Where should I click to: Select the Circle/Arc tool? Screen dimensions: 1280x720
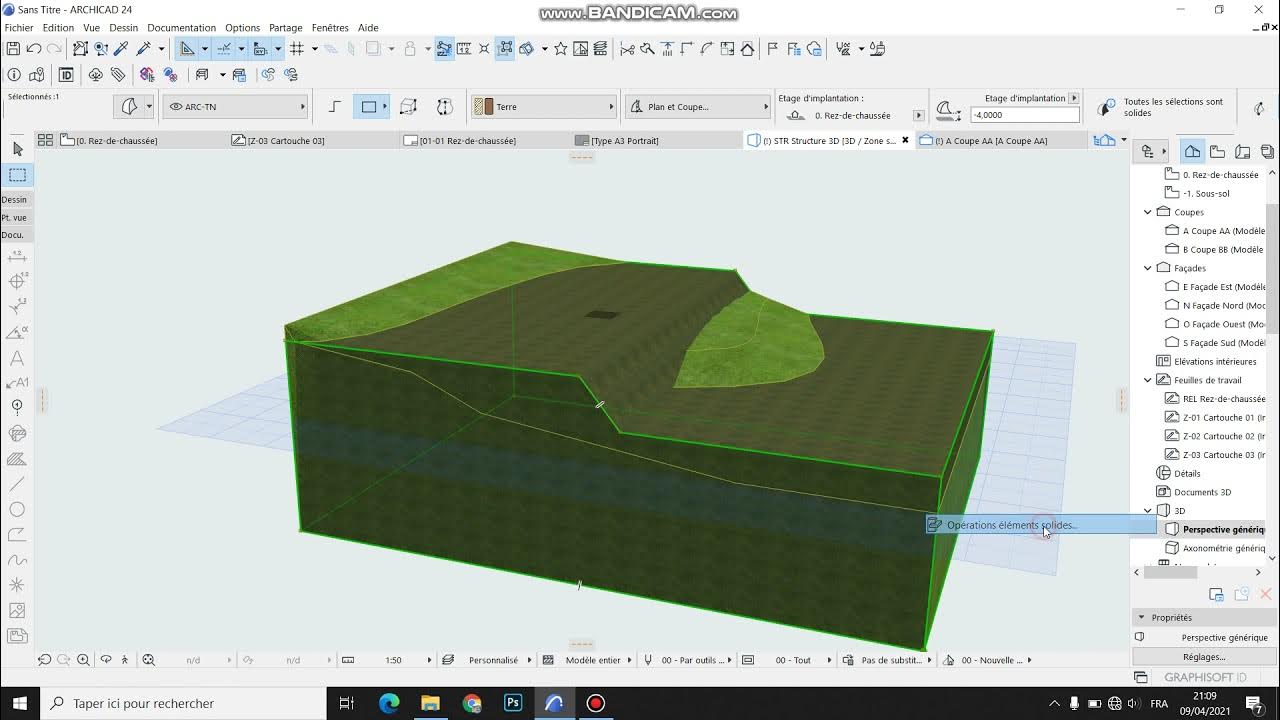tap(17, 510)
